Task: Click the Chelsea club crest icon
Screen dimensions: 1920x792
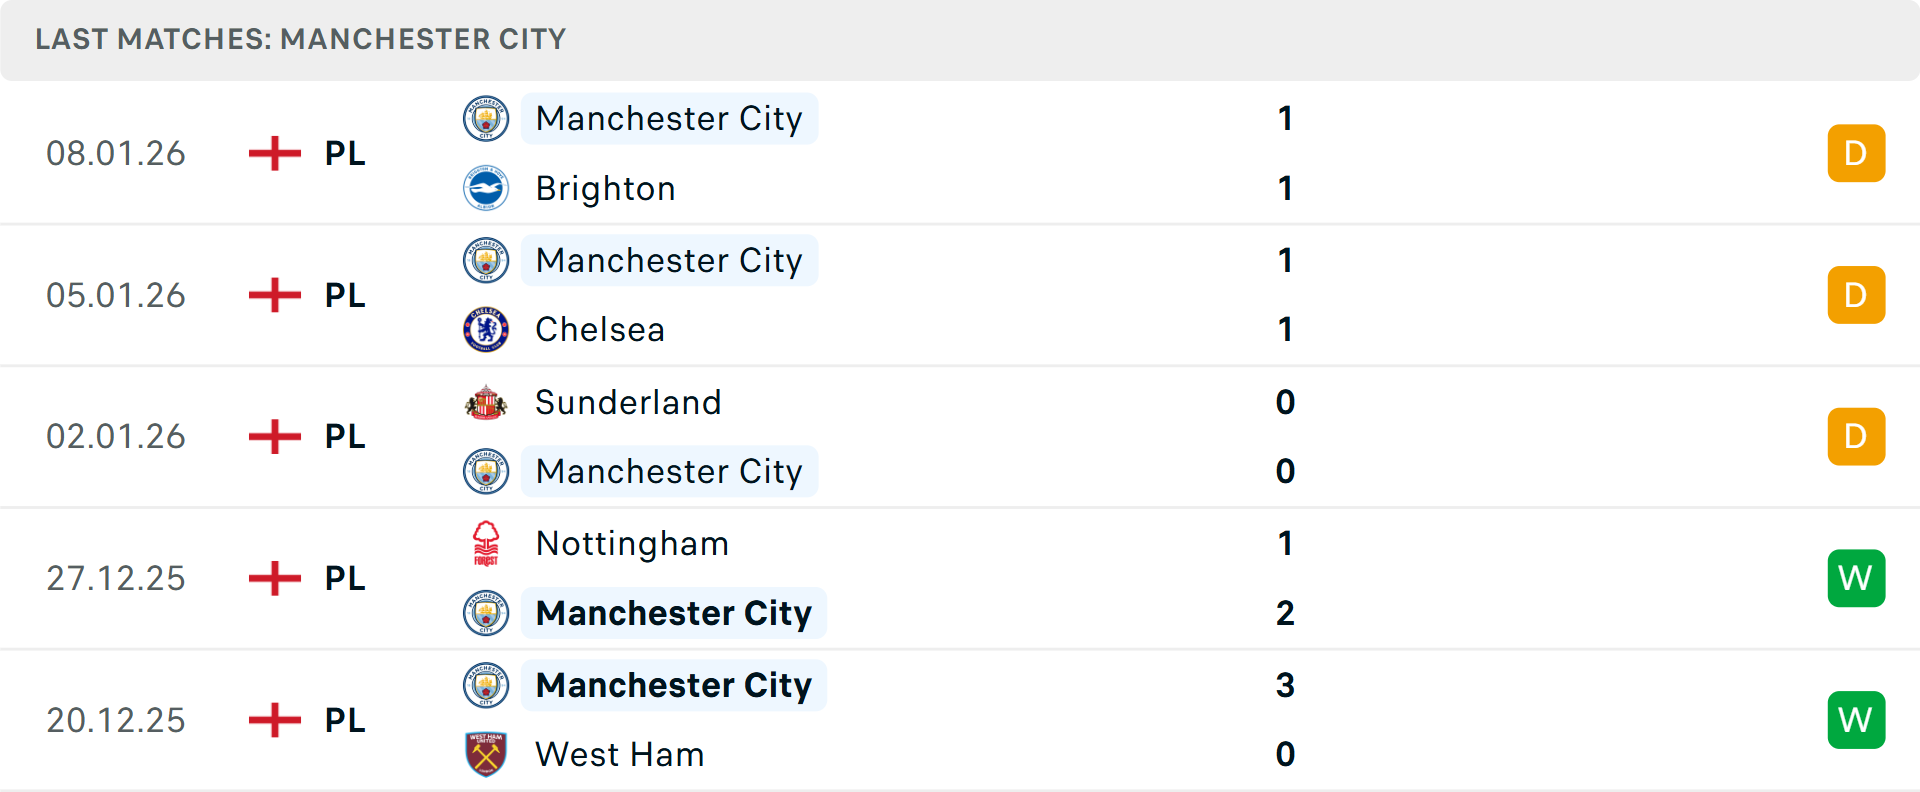Action: tap(486, 329)
